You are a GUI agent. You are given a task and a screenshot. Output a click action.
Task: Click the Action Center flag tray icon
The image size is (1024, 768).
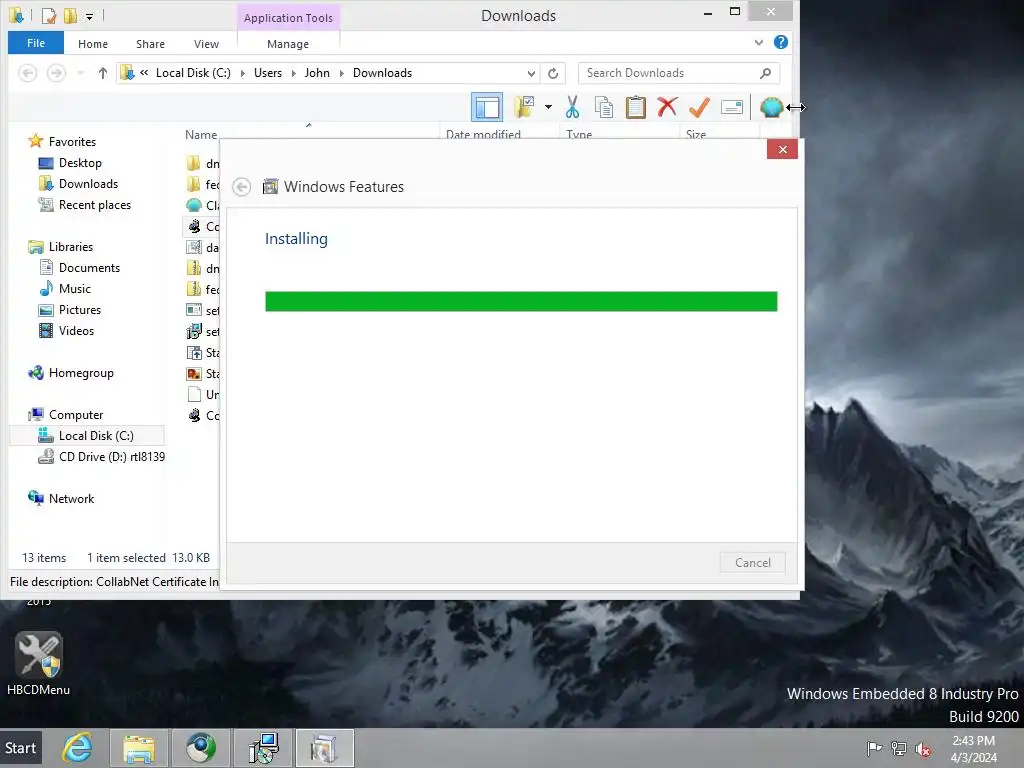point(874,748)
